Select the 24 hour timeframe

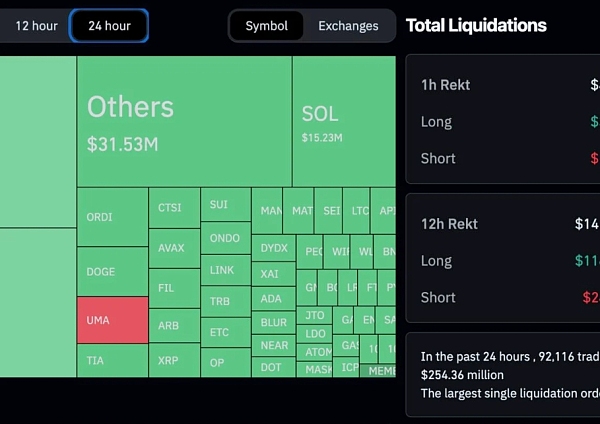(x=109, y=26)
